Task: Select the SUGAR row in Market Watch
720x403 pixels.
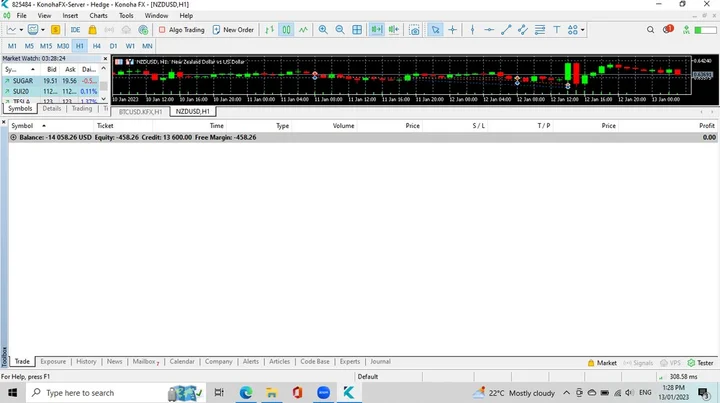Action: pos(50,81)
